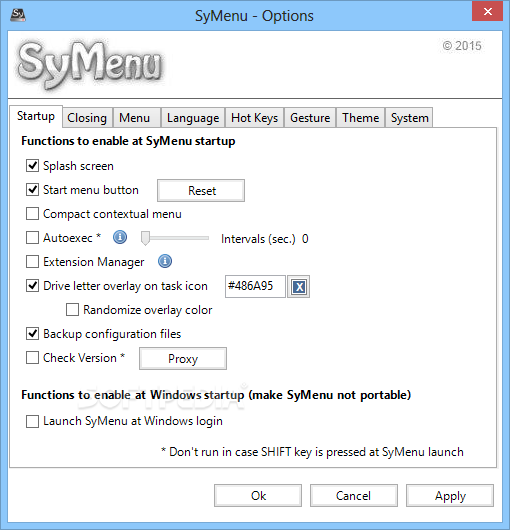Select the System tab
510x530 pixels.
pyautogui.click(x=409, y=118)
